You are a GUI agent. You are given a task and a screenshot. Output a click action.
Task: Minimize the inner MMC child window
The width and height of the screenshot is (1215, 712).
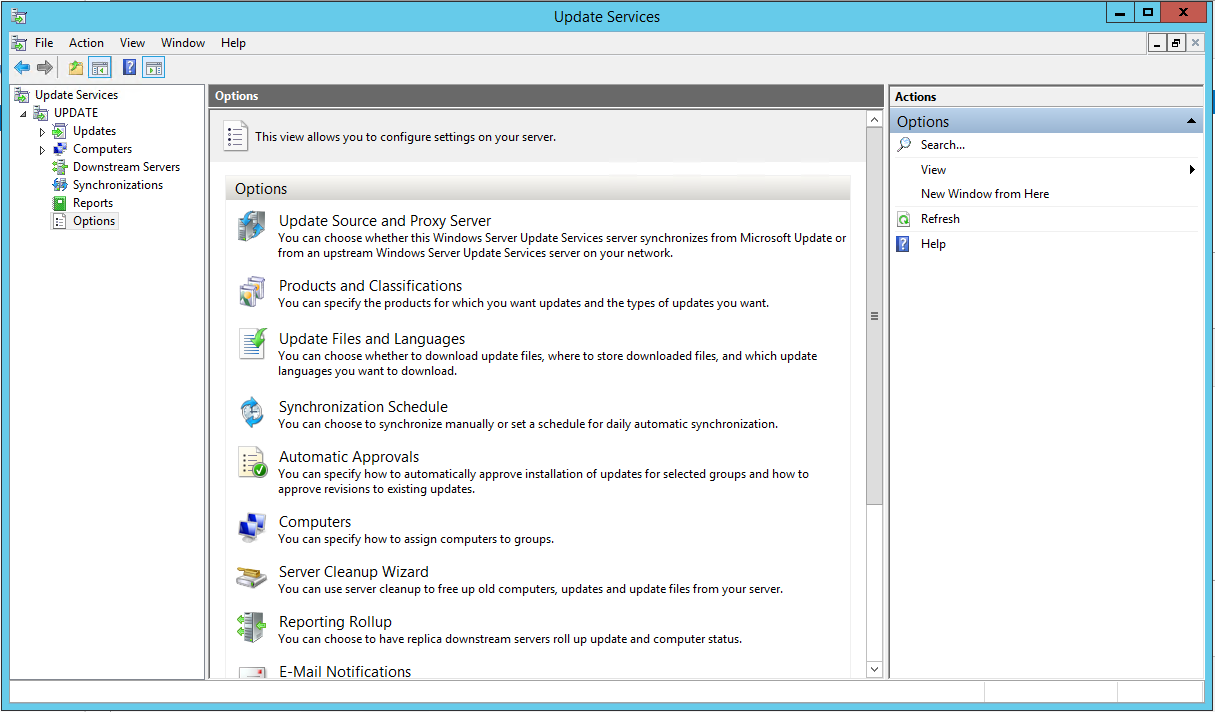pos(1157,43)
